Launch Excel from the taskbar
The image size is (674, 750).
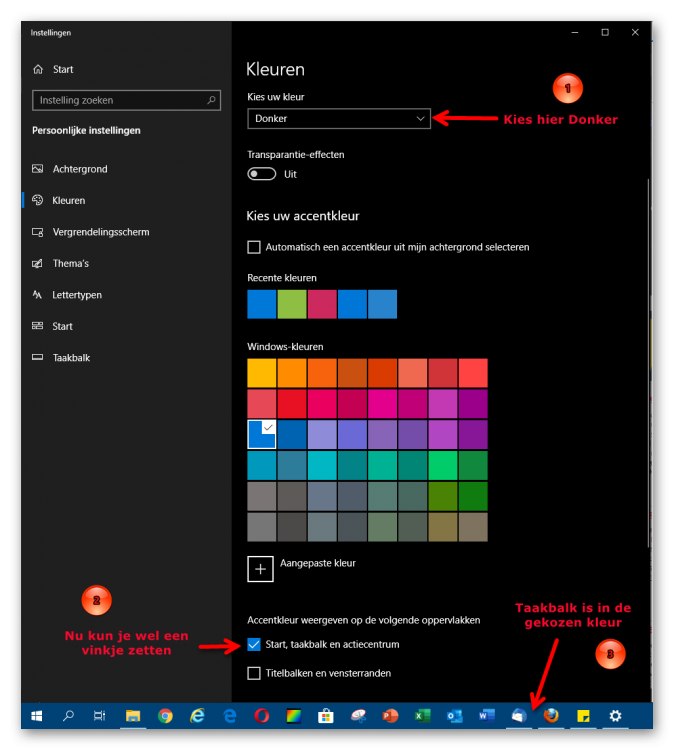pyautogui.click(x=422, y=716)
